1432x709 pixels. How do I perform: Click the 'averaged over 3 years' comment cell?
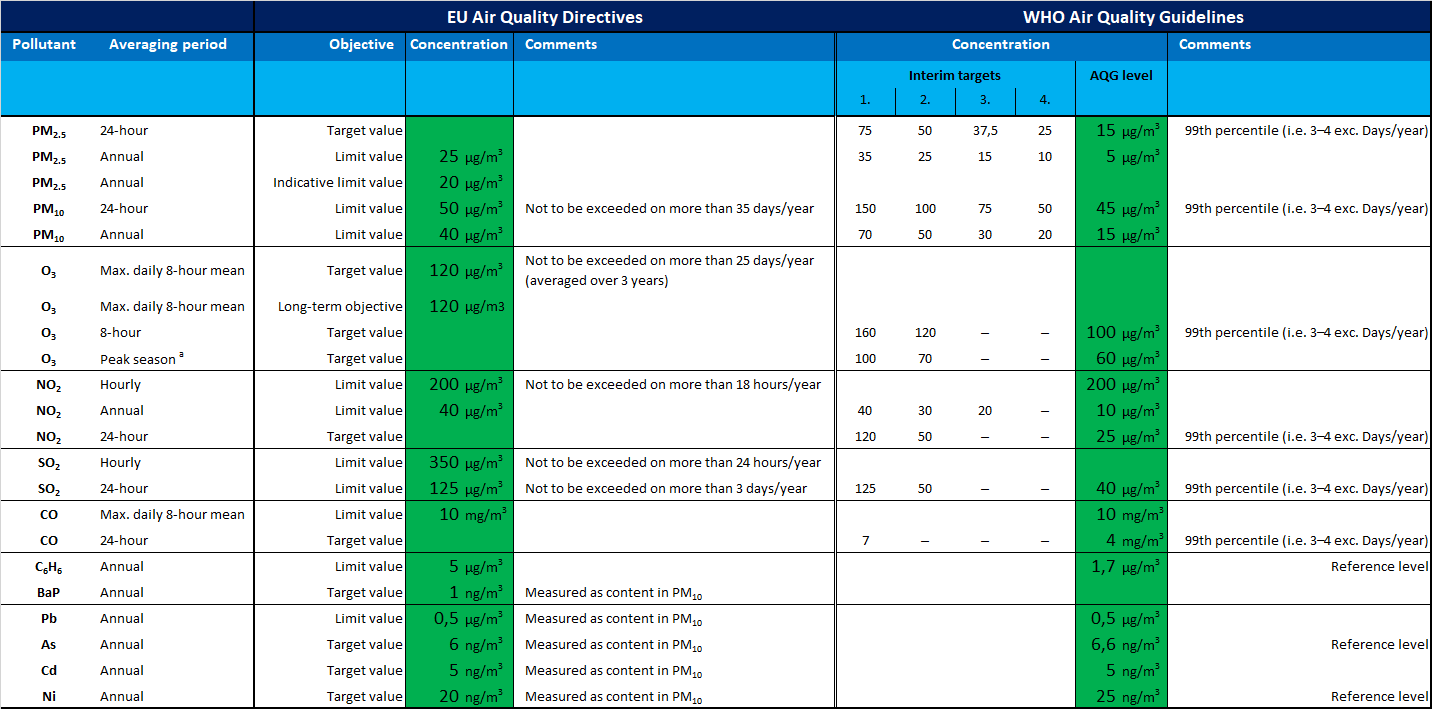(669, 270)
